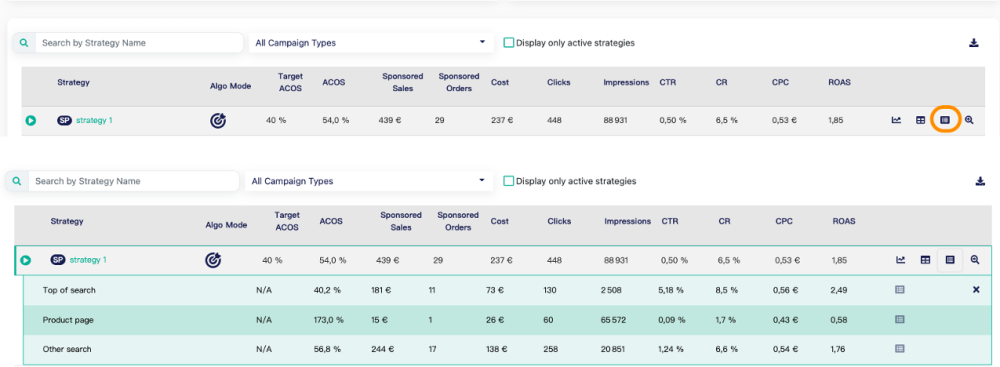
Task: Click the list icon in the Top of search row
Action: [x=899, y=290]
